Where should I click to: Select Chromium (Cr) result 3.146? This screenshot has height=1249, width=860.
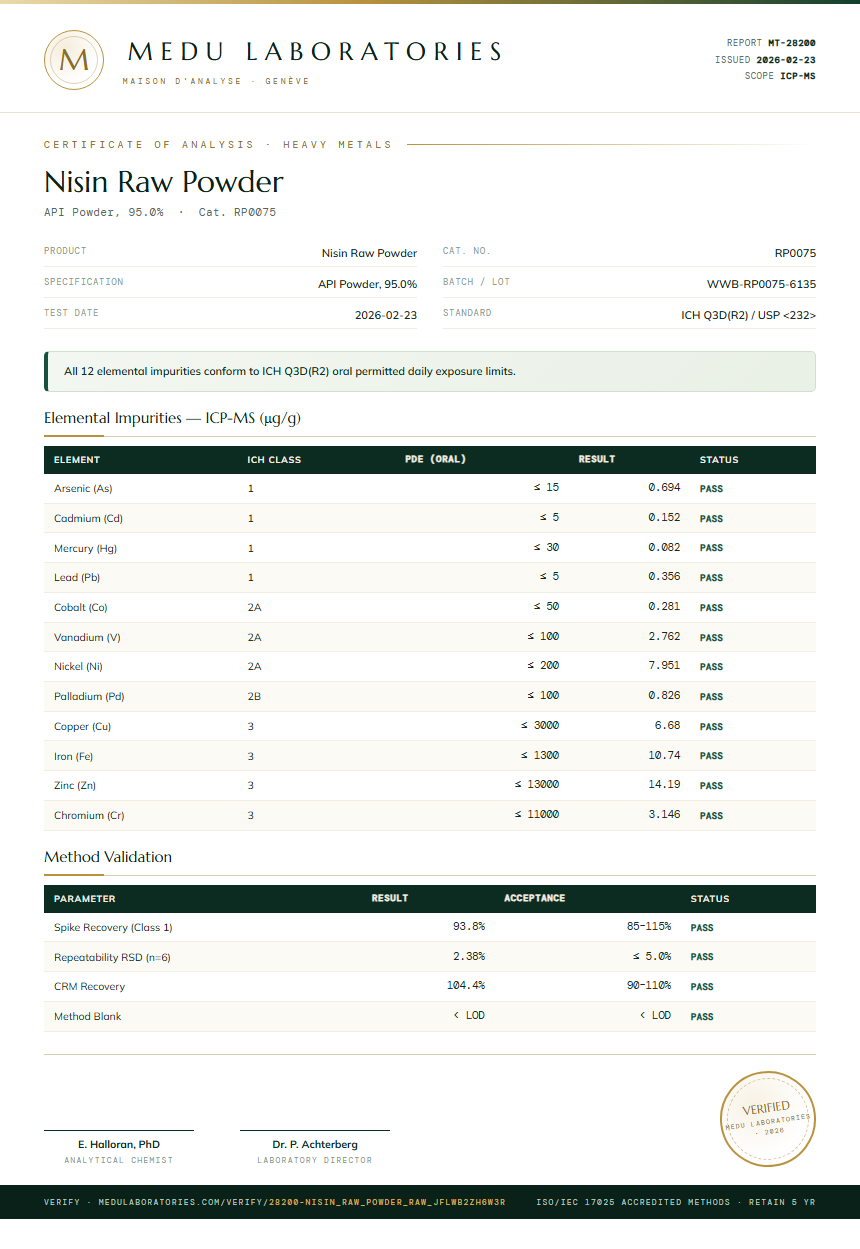tap(664, 815)
